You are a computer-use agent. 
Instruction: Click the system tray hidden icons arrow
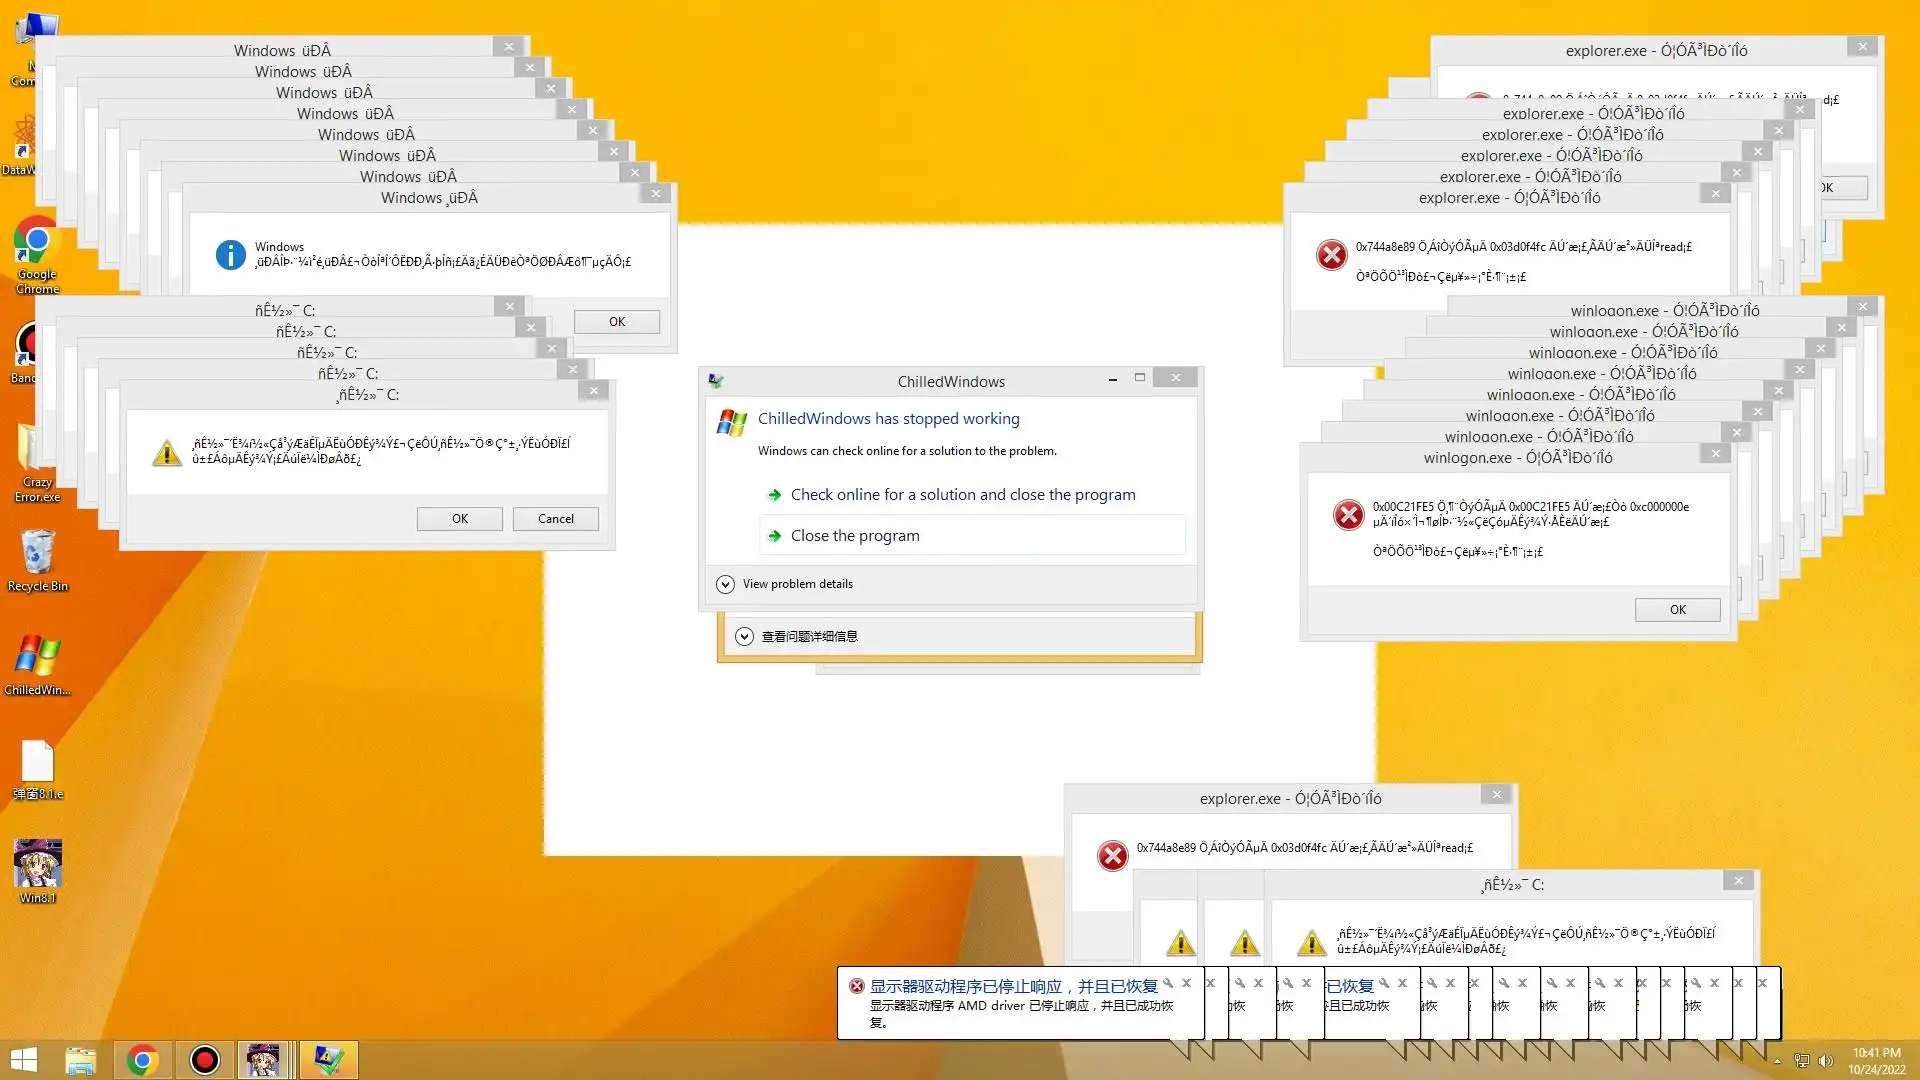[1777, 1061]
